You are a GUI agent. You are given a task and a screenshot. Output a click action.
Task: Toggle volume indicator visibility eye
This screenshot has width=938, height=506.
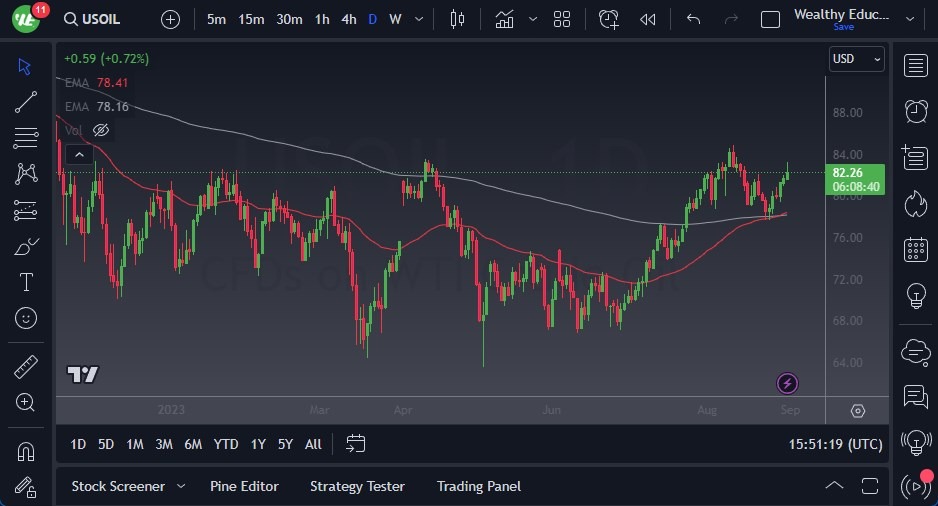(100, 130)
